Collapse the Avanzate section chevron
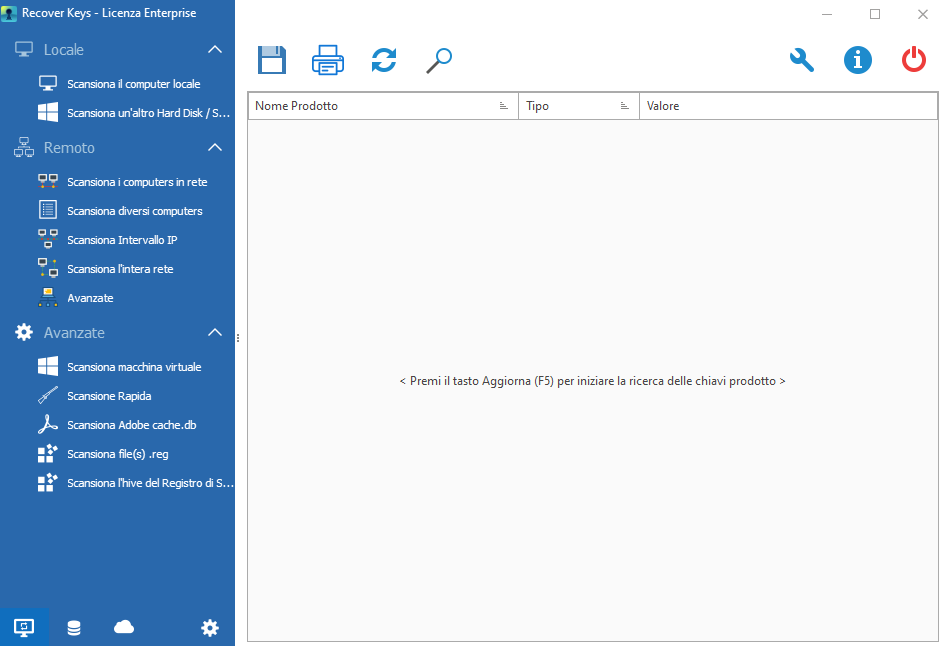 point(215,332)
